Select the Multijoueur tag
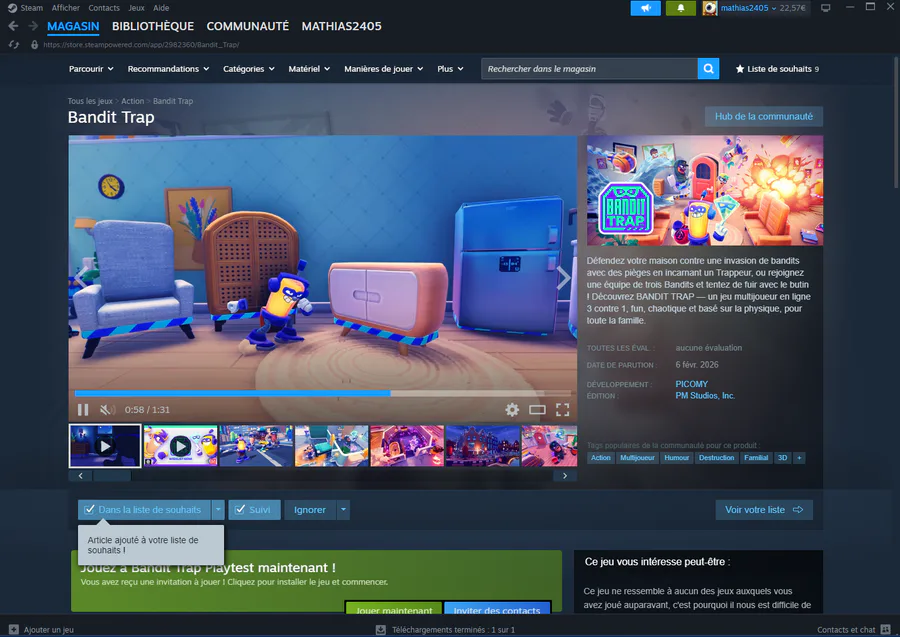900x637 pixels. 637,458
